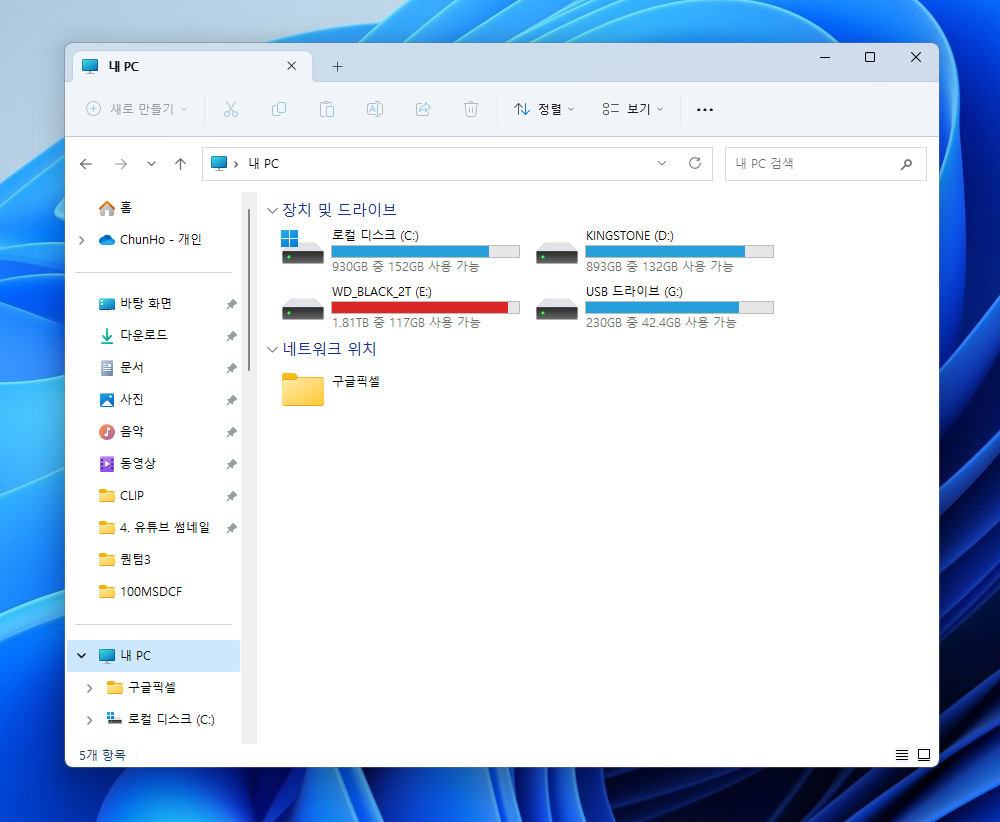Go forward with the right arrow

click(121, 164)
